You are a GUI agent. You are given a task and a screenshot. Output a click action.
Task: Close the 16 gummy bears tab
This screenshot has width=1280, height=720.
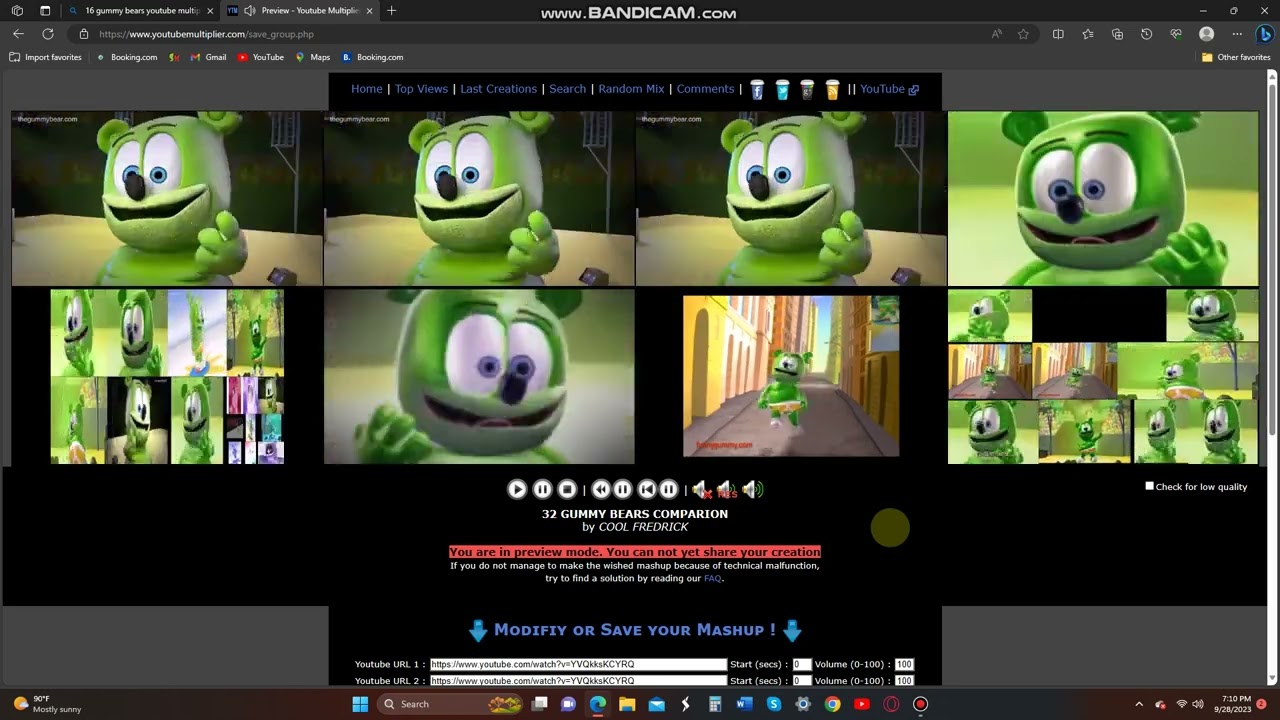pyautogui.click(x=209, y=11)
